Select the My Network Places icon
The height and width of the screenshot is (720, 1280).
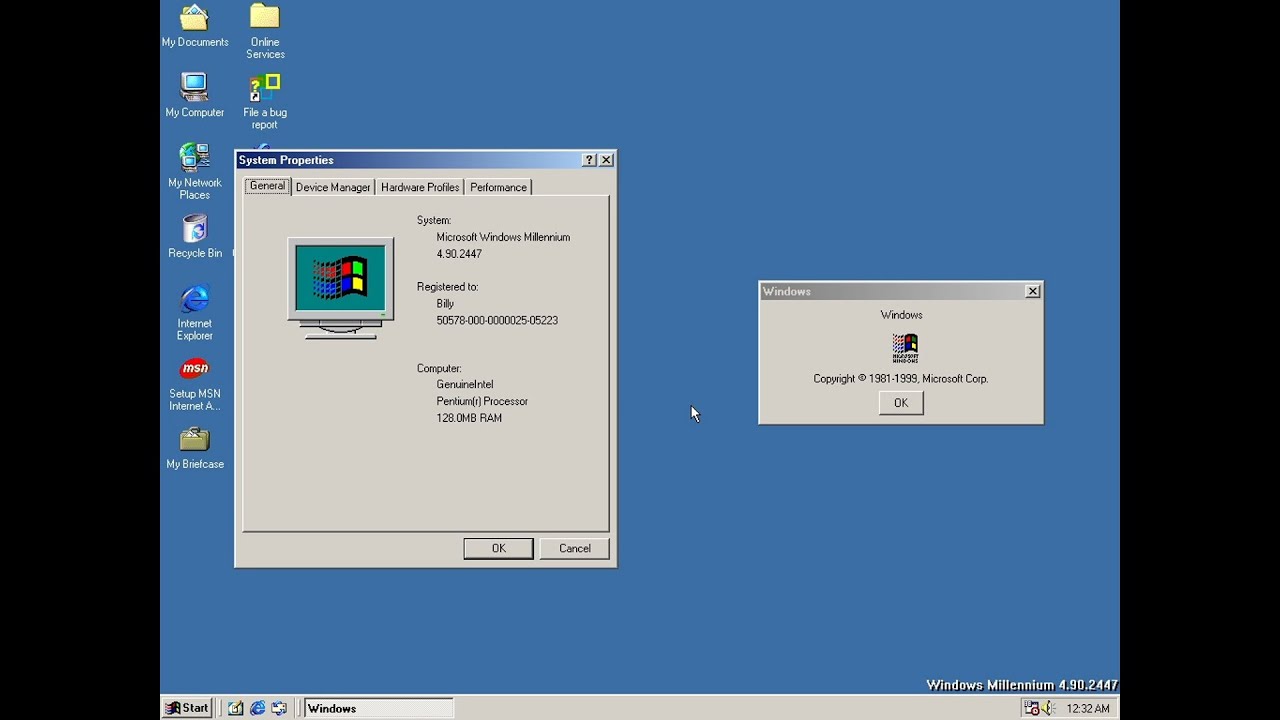pyautogui.click(x=194, y=171)
